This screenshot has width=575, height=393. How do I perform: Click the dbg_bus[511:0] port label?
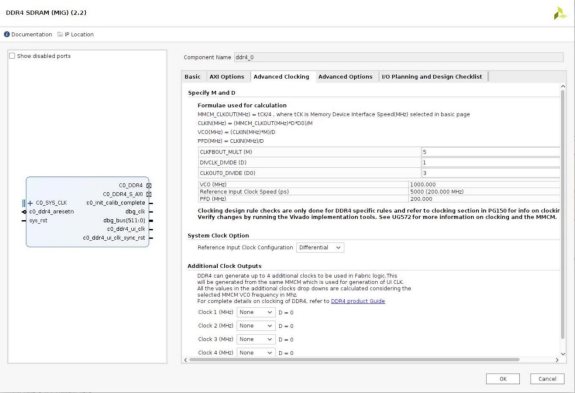124,220
